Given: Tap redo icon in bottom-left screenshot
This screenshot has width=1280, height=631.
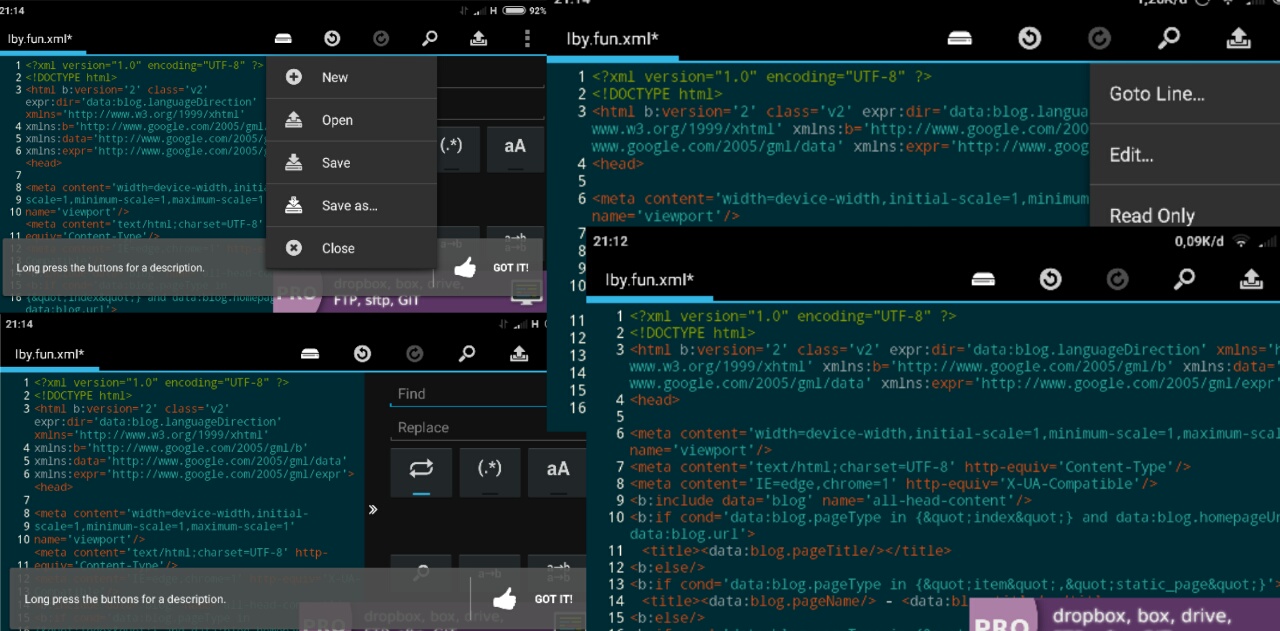Looking at the screenshot, I should (x=414, y=353).
